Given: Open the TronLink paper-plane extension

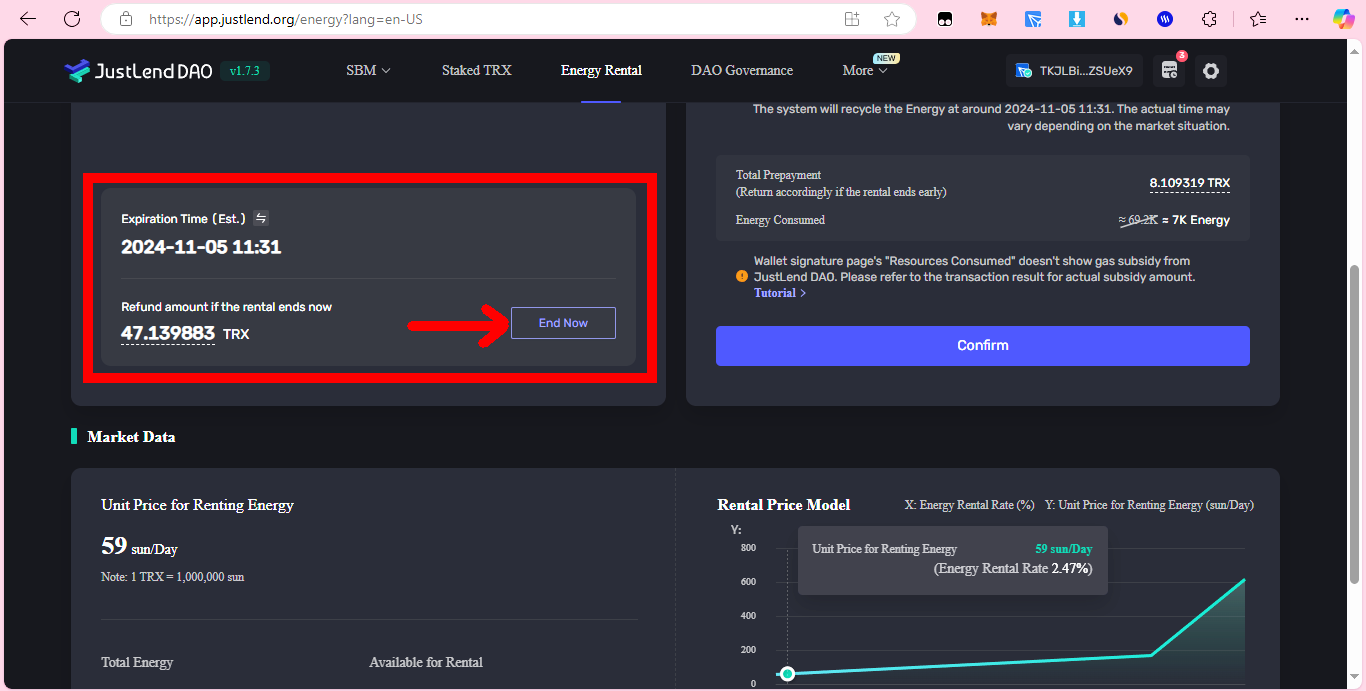Looking at the screenshot, I should coord(1034,19).
